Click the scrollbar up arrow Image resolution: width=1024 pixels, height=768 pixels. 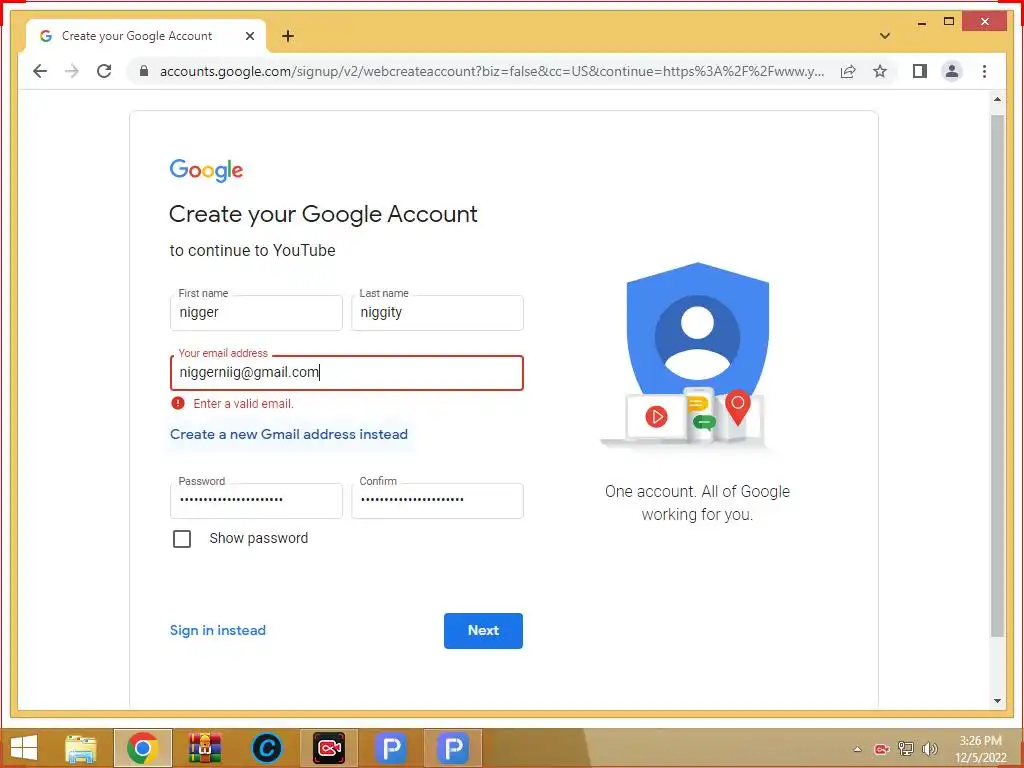click(x=997, y=100)
